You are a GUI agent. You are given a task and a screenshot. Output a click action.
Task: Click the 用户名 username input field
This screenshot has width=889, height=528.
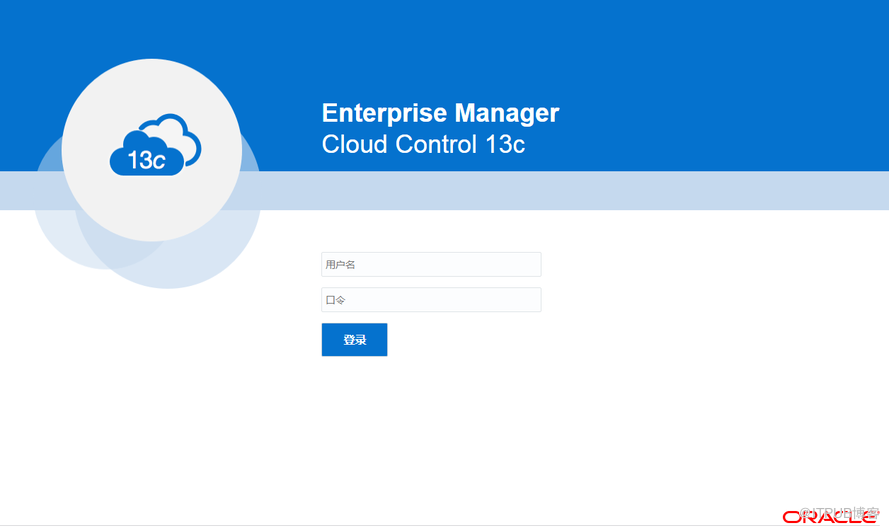pos(431,264)
